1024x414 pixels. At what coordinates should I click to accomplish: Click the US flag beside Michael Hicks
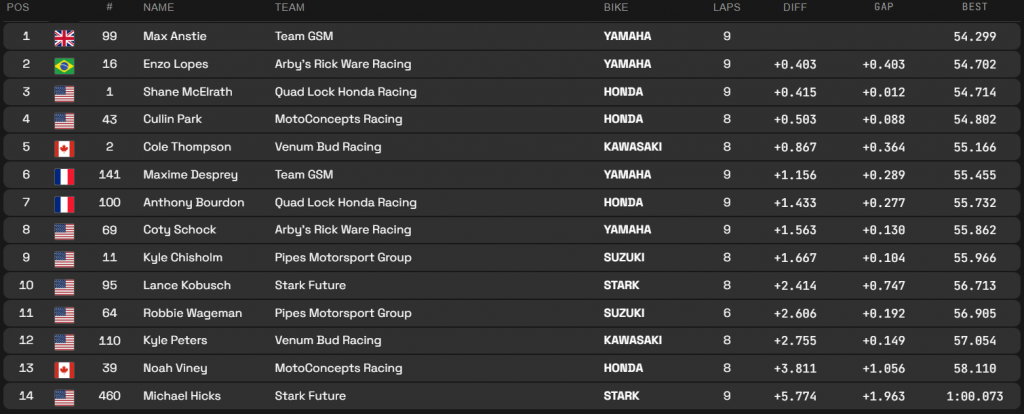[64, 396]
